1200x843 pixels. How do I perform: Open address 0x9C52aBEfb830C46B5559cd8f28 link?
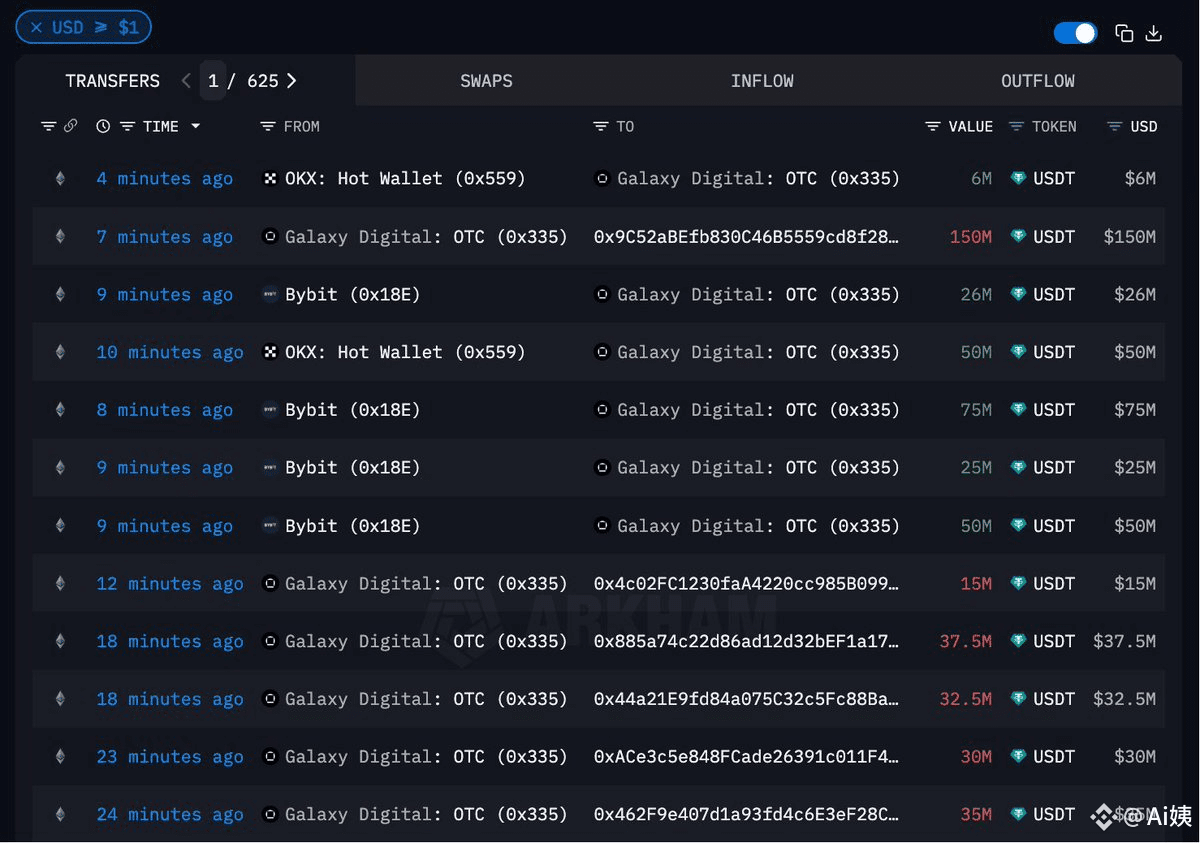(x=746, y=237)
